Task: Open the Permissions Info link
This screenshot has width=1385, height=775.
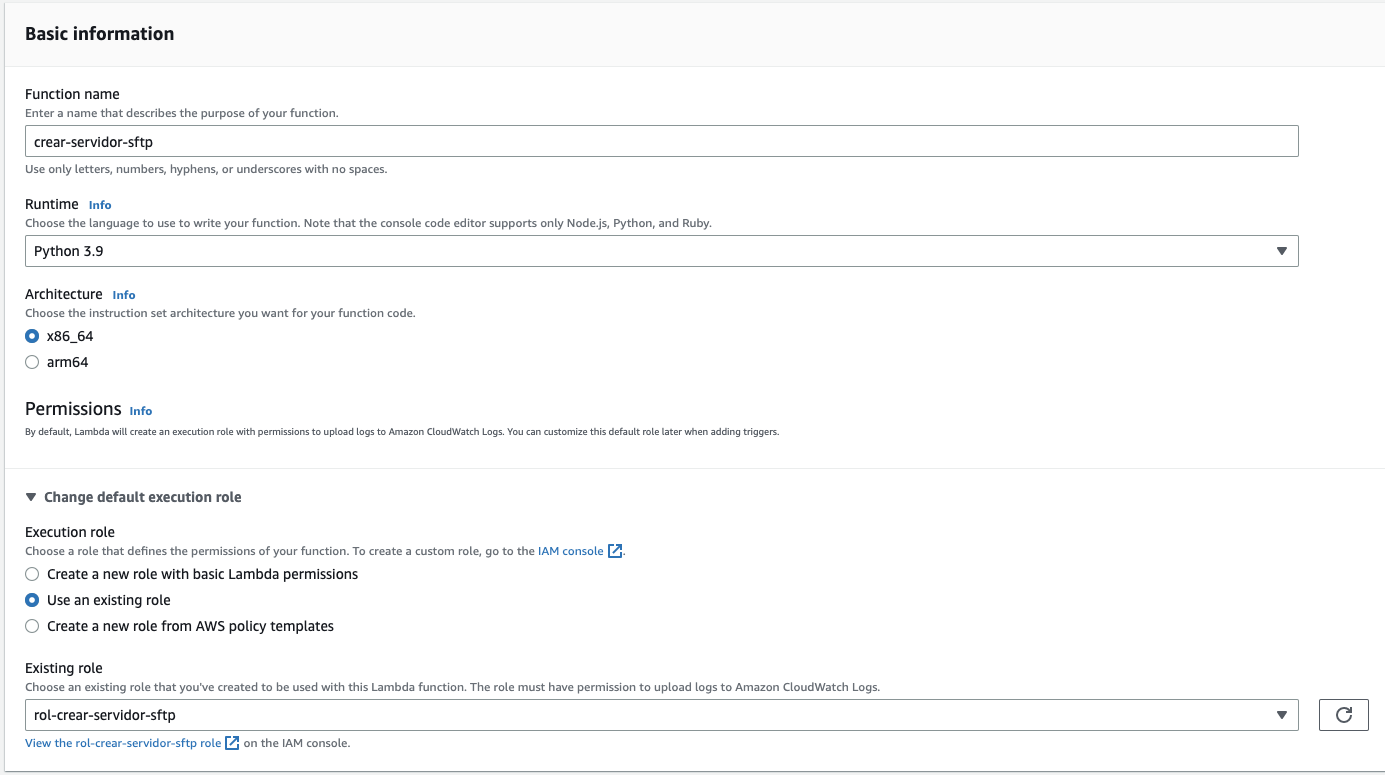Action: (x=141, y=411)
